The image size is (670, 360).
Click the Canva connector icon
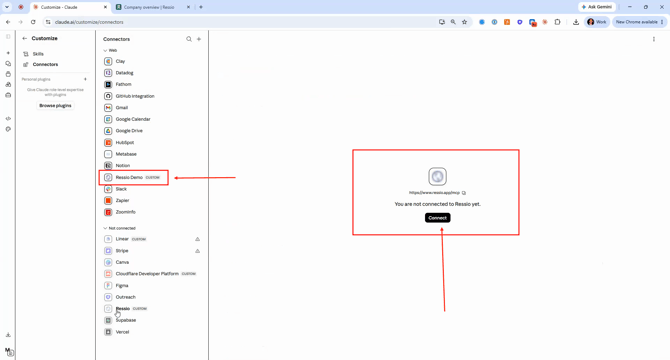108,262
